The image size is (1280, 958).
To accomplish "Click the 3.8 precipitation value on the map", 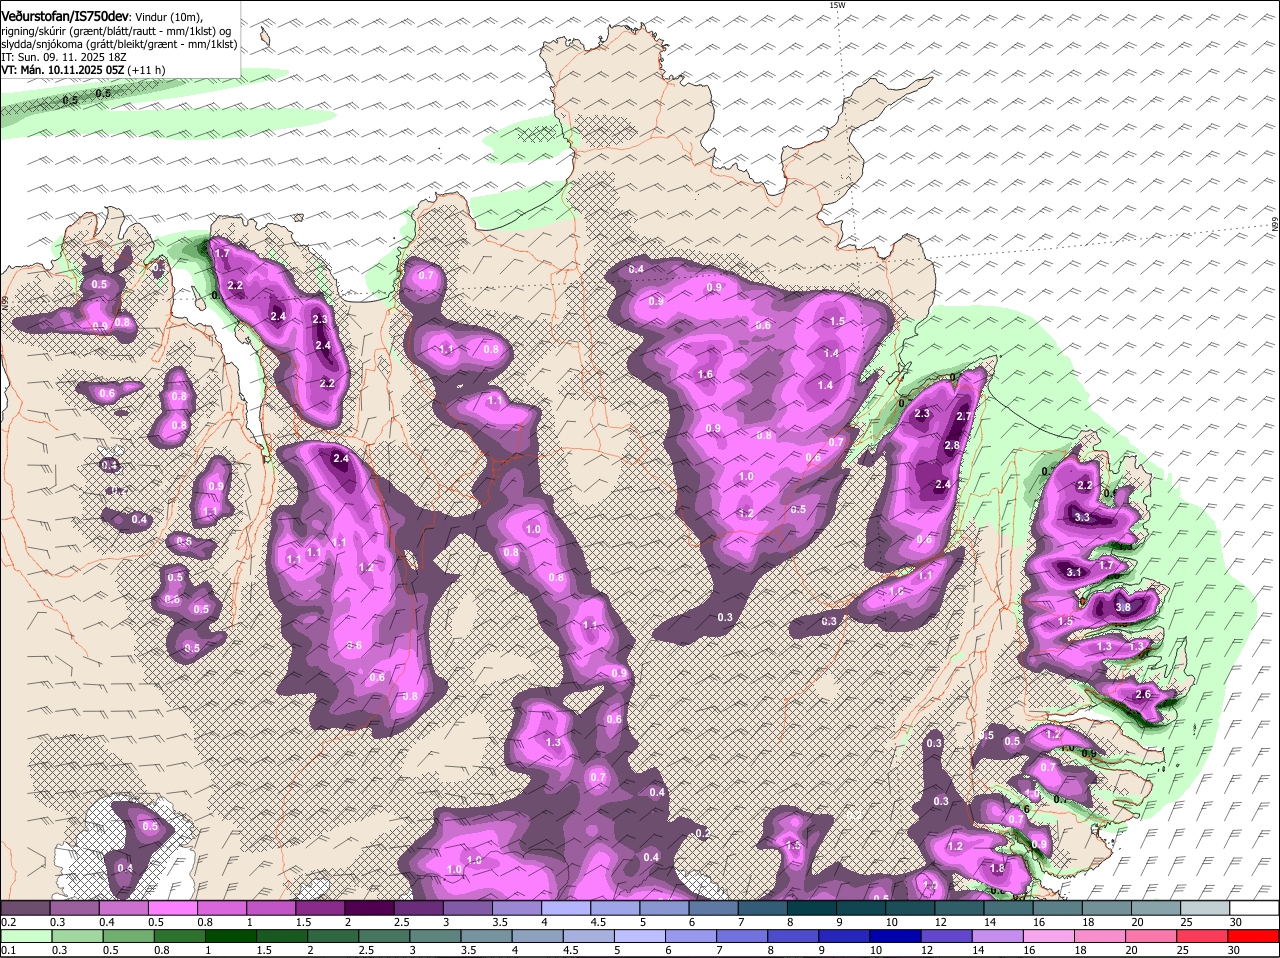I will pyautogui.click(x=1122, y=607).
